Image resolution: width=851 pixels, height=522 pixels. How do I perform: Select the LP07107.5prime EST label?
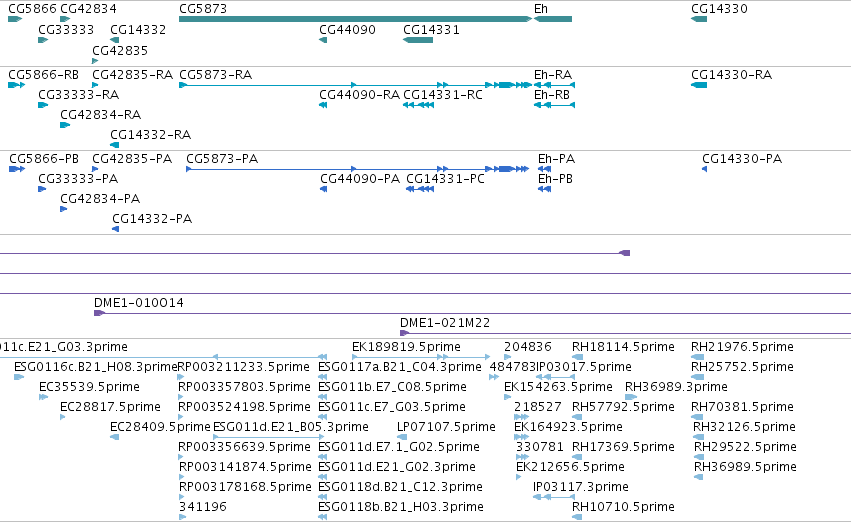tap(446, 427)
